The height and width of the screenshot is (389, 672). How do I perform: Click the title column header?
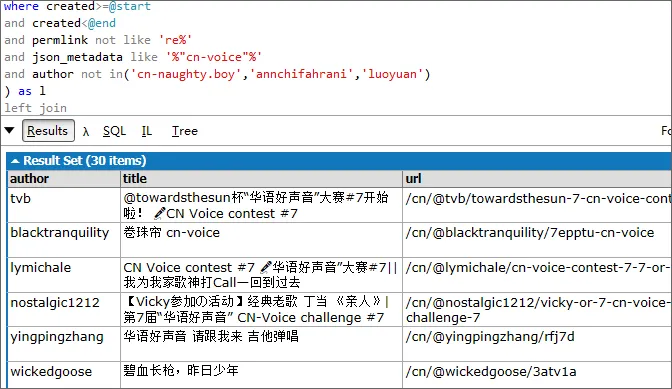261,179
